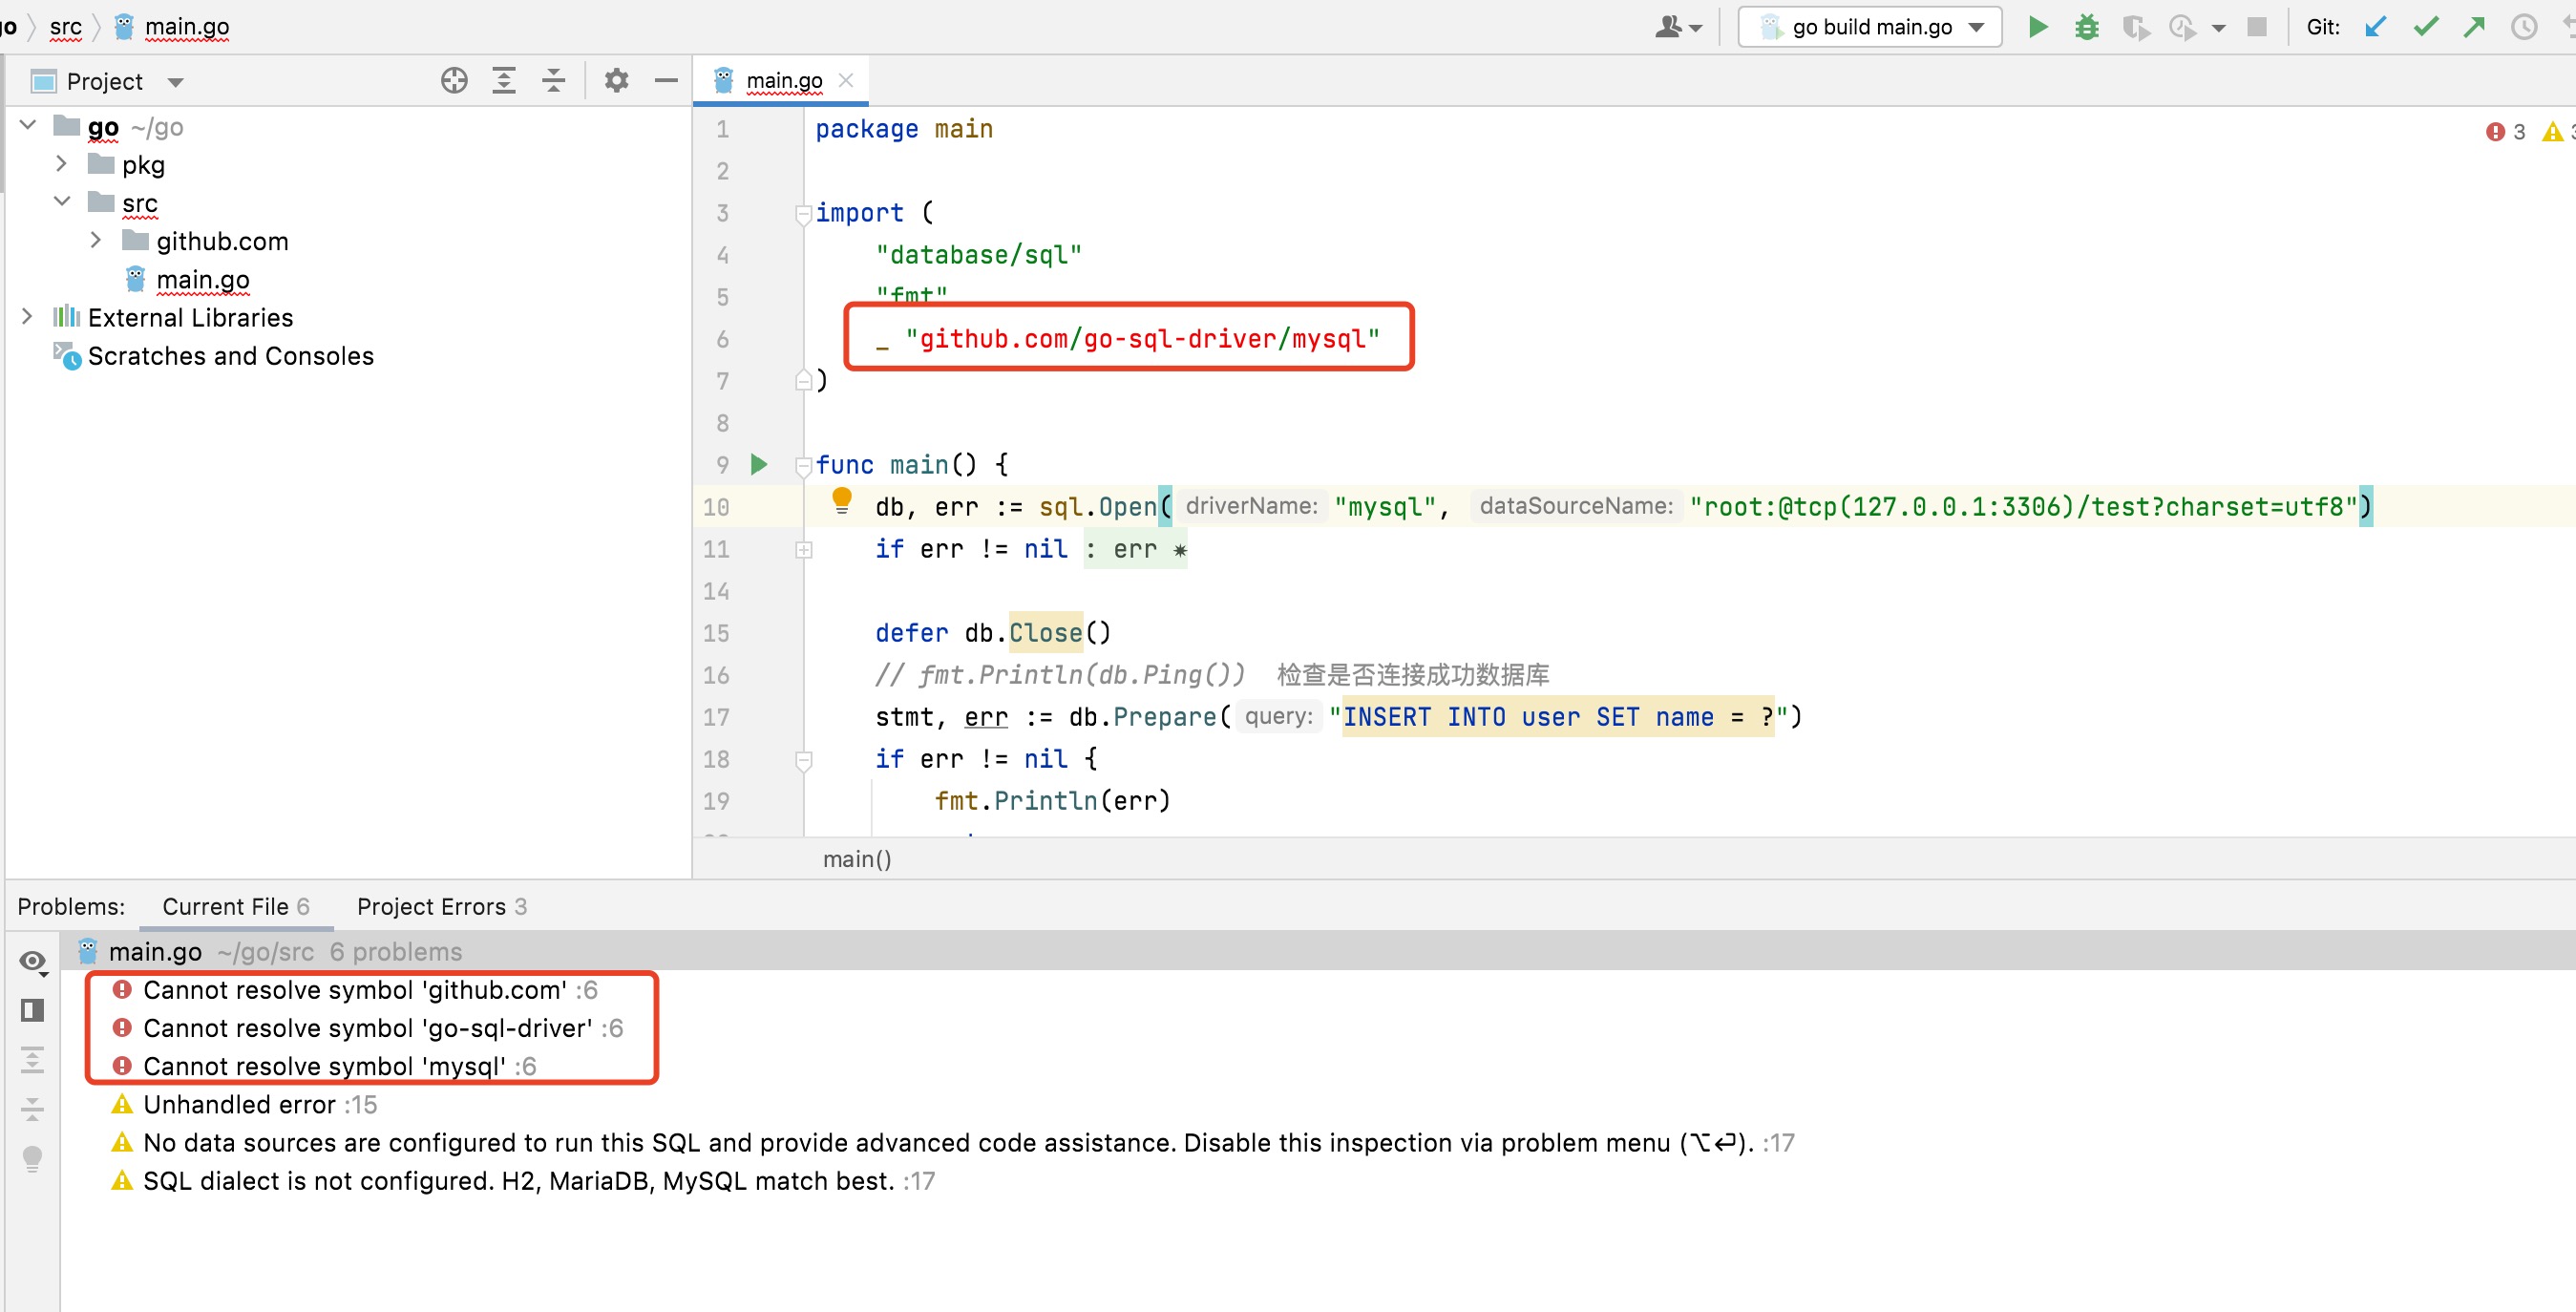The image size is (2576, 1312).
Task: Click the main.go breadcrumb in the navigation bar
Action: click(187, 27)
